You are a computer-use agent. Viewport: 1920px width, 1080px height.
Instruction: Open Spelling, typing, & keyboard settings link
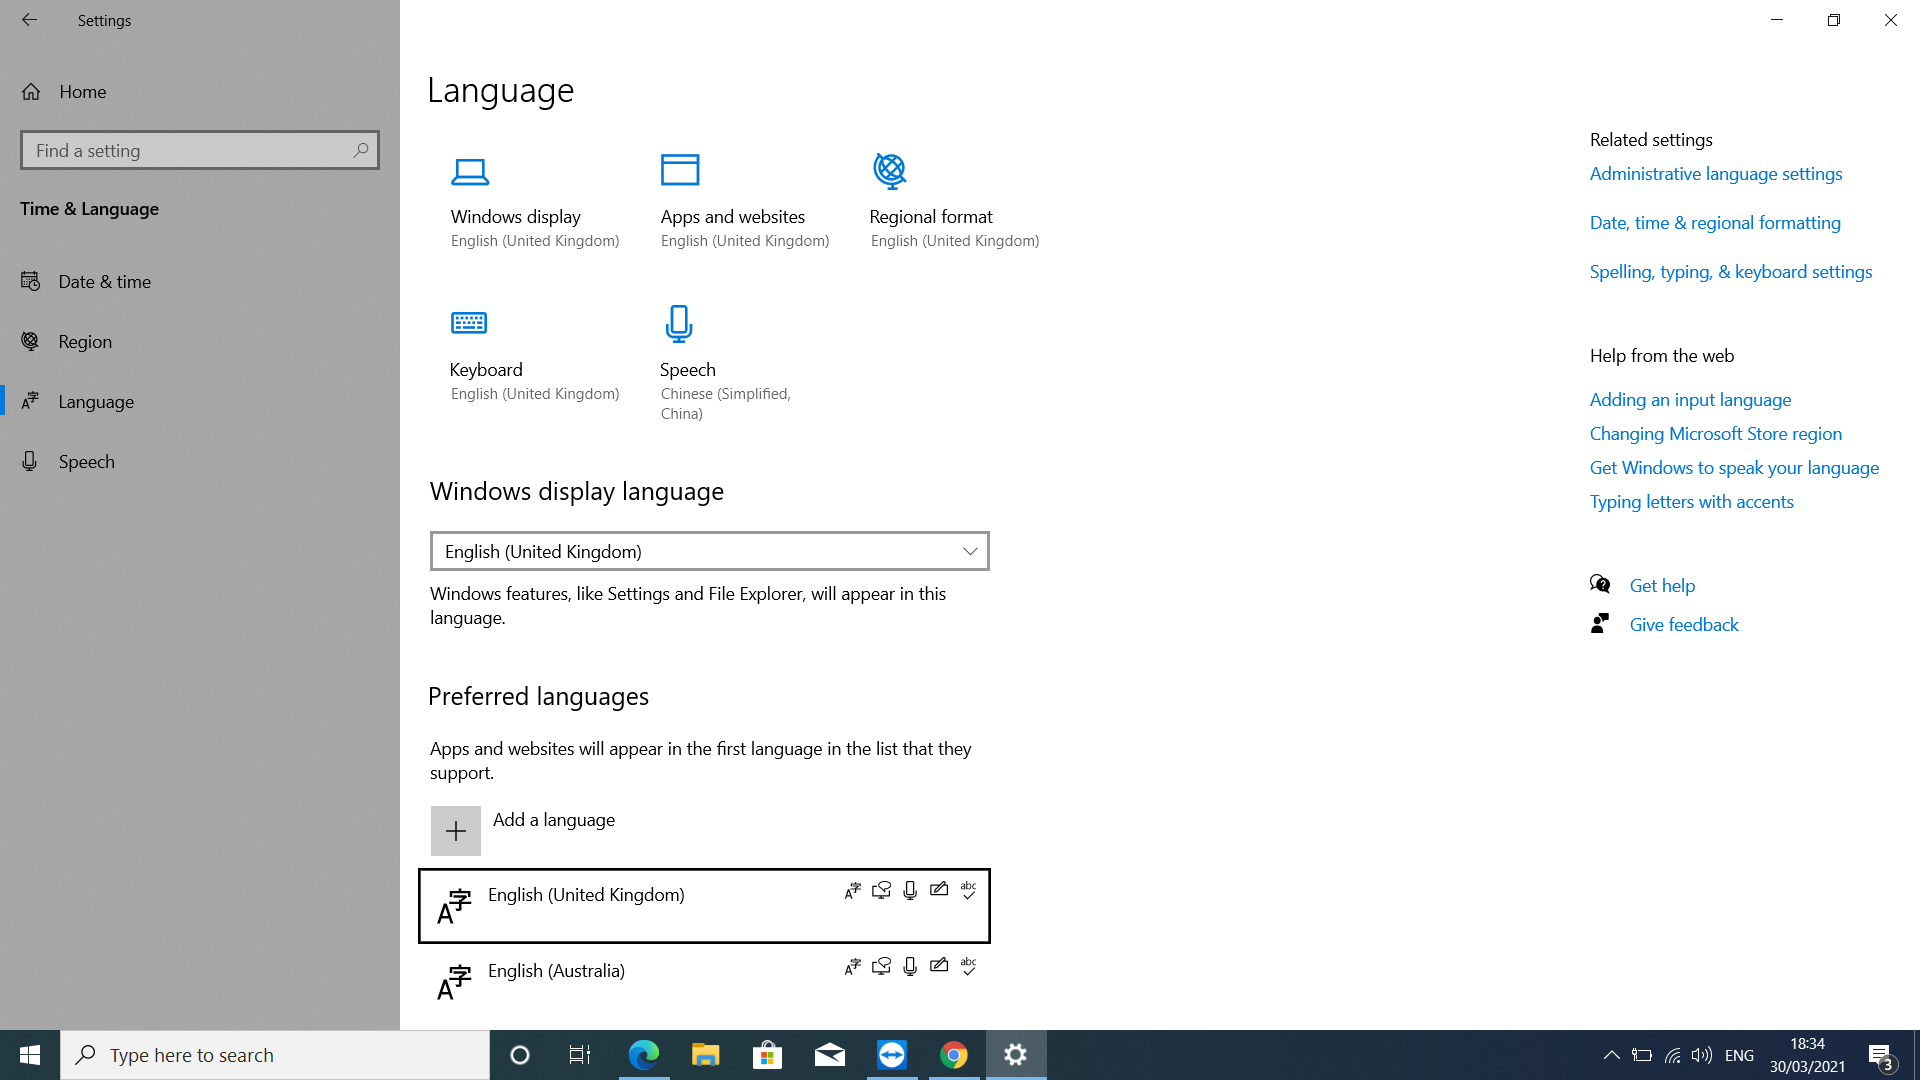click(x=1731, y=272)
